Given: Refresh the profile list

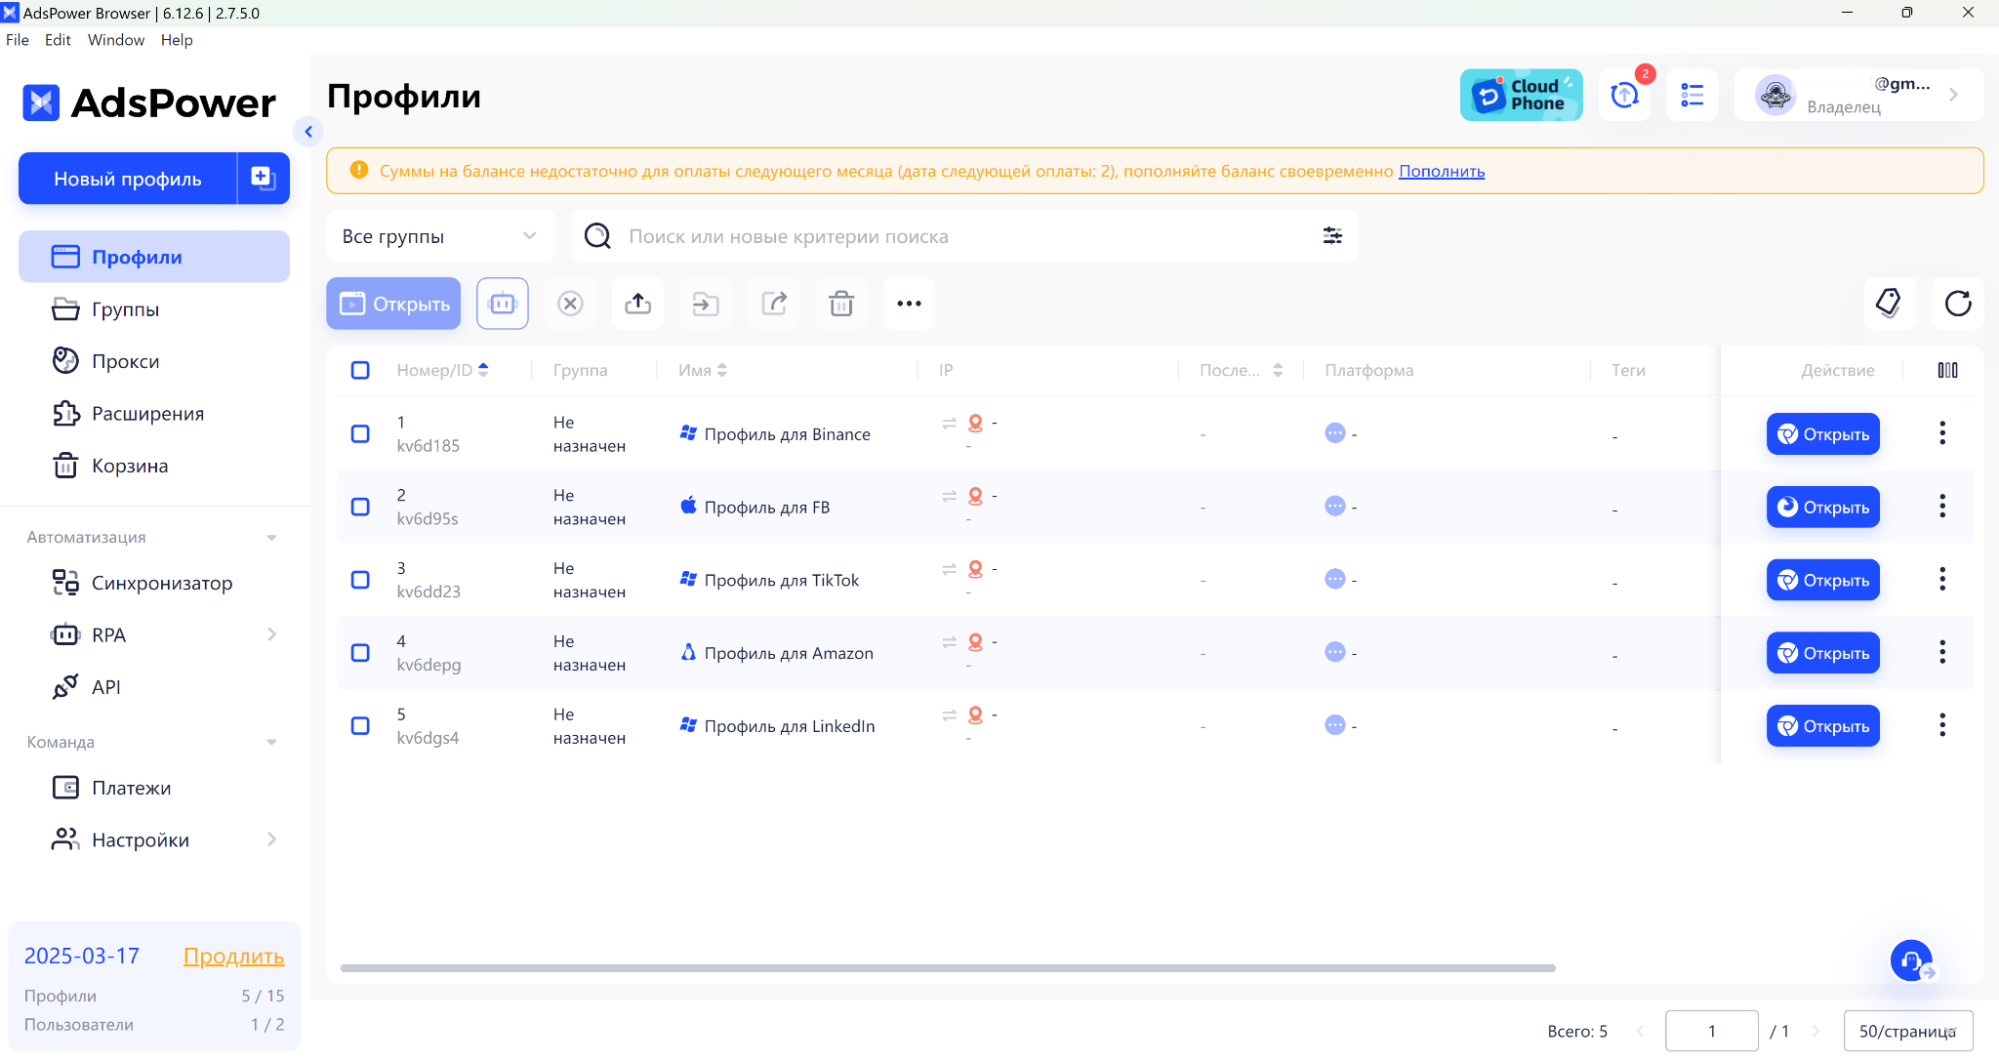Looking at the screenshot, I should pyautogui.click(x=1958, y=303).
